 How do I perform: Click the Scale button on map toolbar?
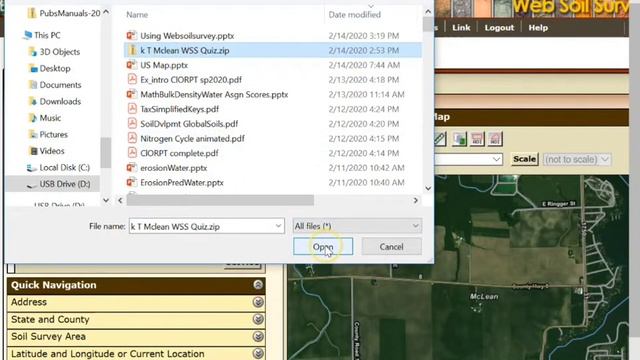pos(524,159)
